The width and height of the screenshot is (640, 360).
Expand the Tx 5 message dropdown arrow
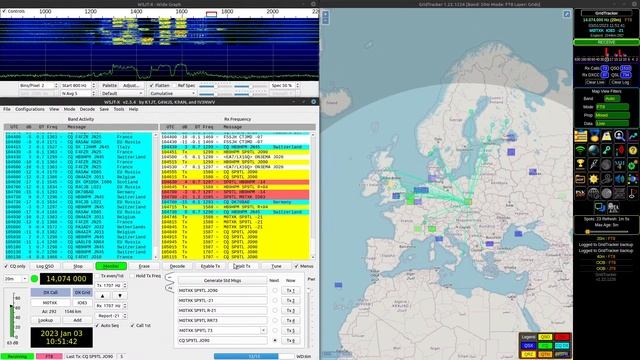(263, 330)
